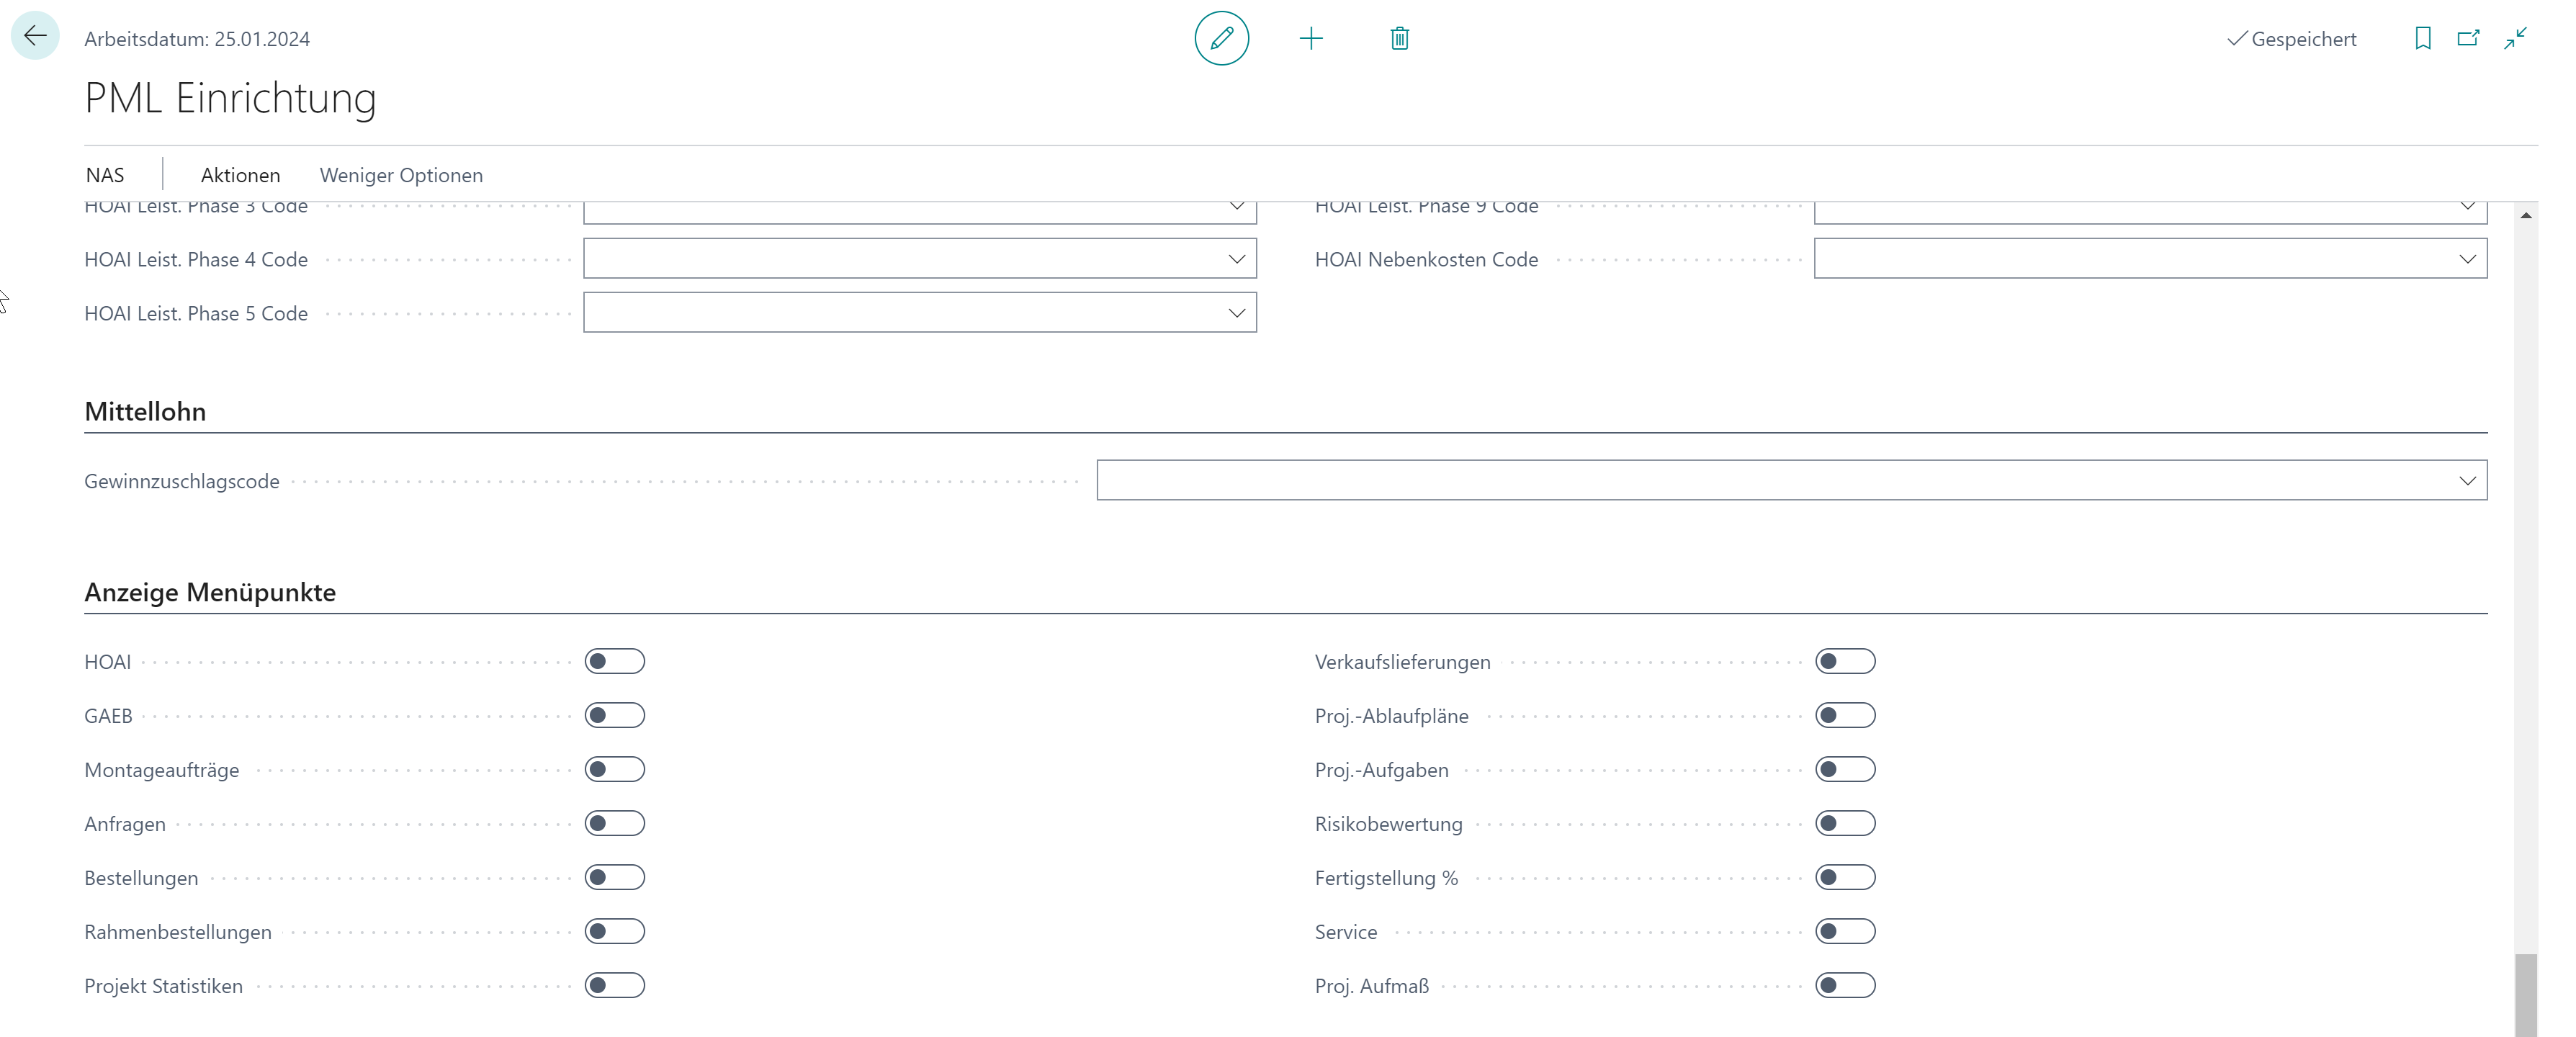The image size is (2576, 1037).
Task: Go back with the arrow button
Action: [x=35, y=36]
